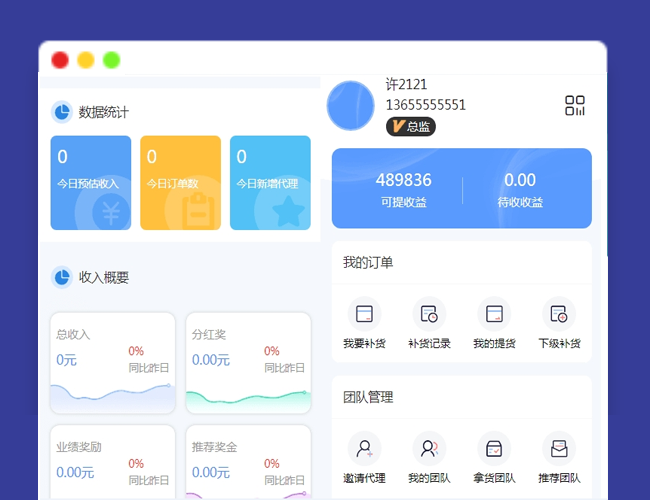
Task: Open 可提收益 489836 balance
Action: coord(403,190)
